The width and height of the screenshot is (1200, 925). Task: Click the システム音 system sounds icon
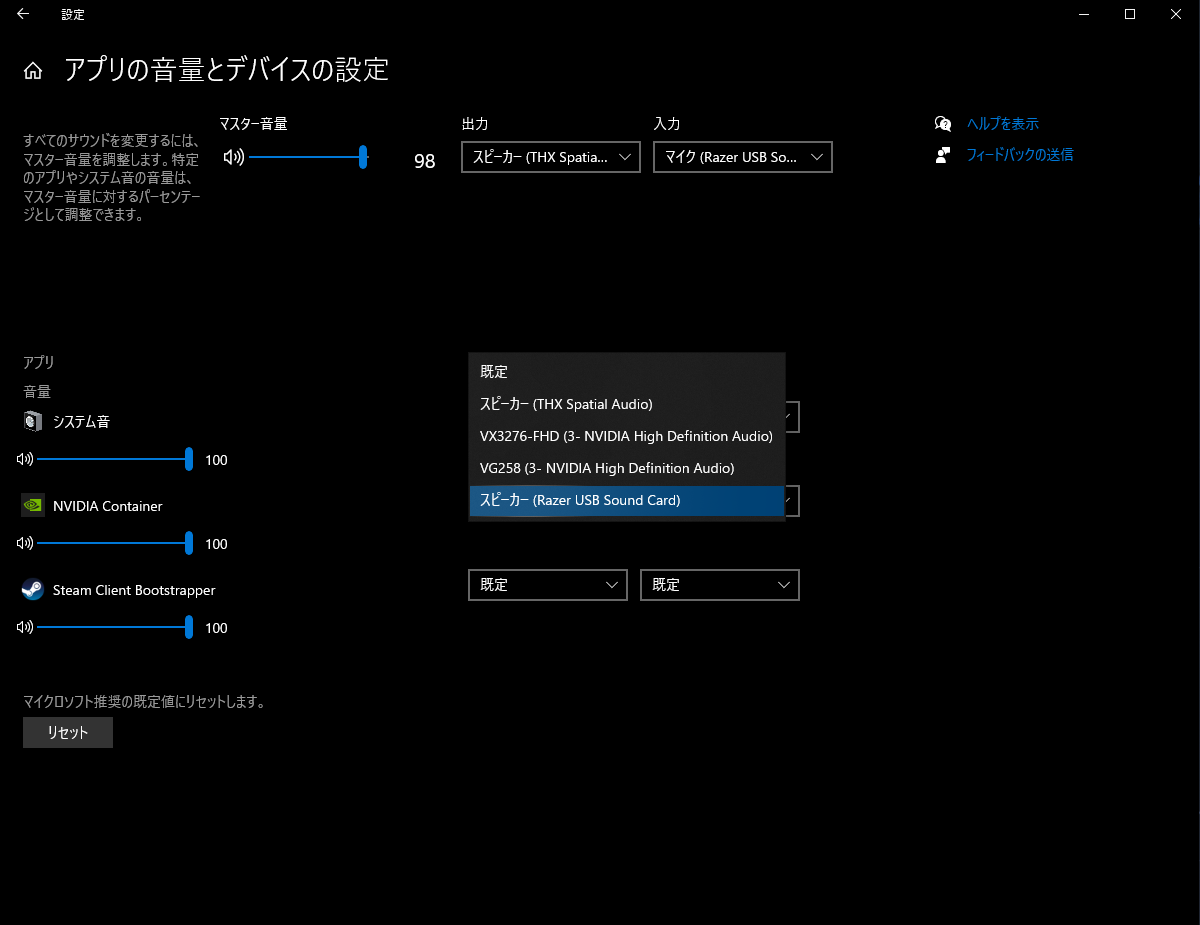pos(33,421)
